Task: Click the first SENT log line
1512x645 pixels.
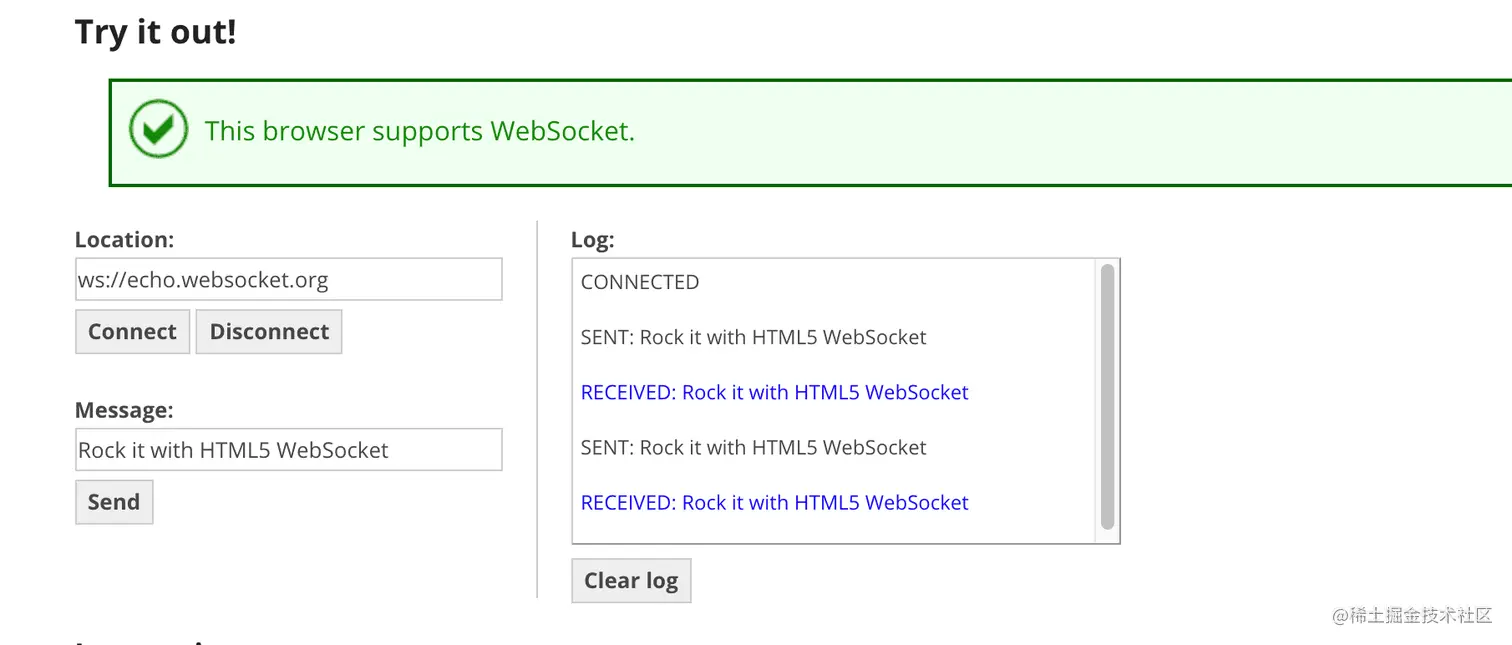Action: tap(753, 337)
